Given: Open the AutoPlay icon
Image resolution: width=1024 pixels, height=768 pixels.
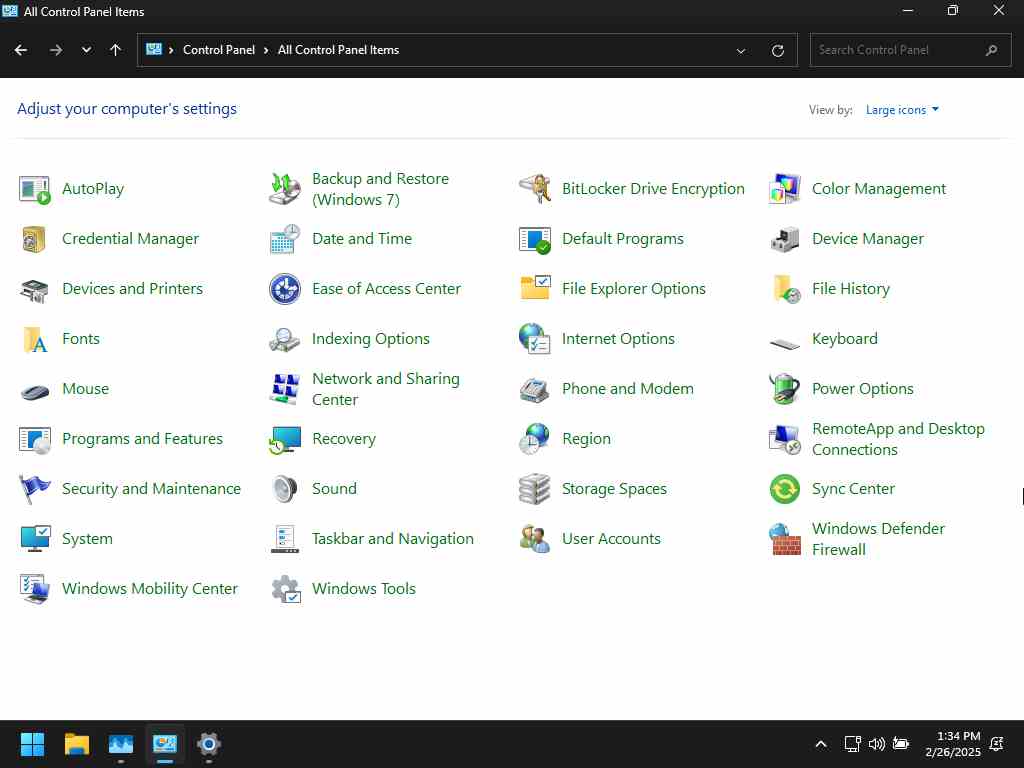Looking at the screenshot, I should pyautogui.click(x=35, y=189).
